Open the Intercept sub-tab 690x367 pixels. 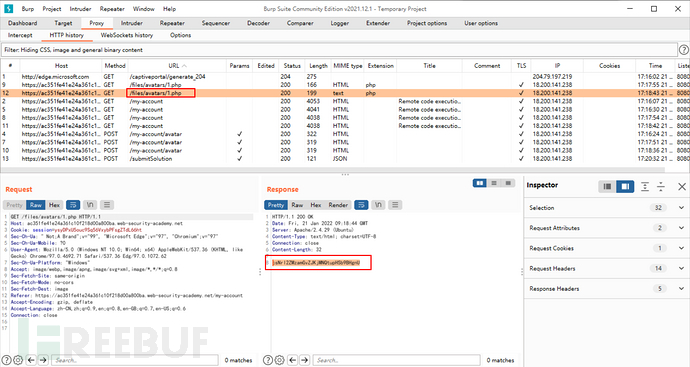point(20,35)
